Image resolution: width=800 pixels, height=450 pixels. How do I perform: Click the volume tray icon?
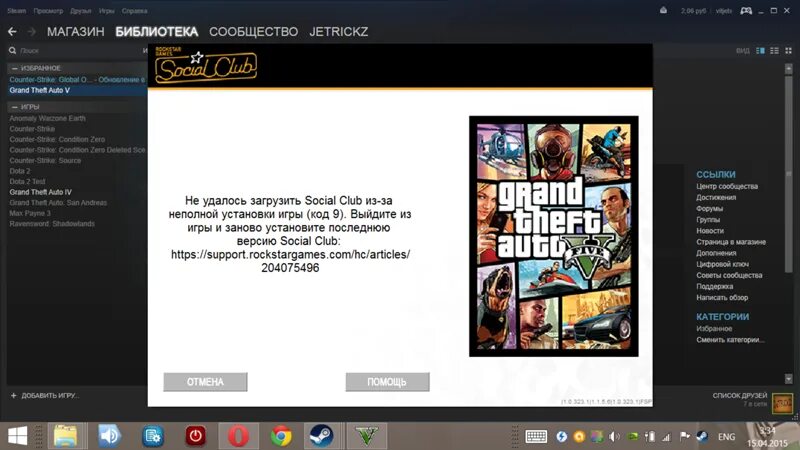pyautogui.click(x=614, y=436)
